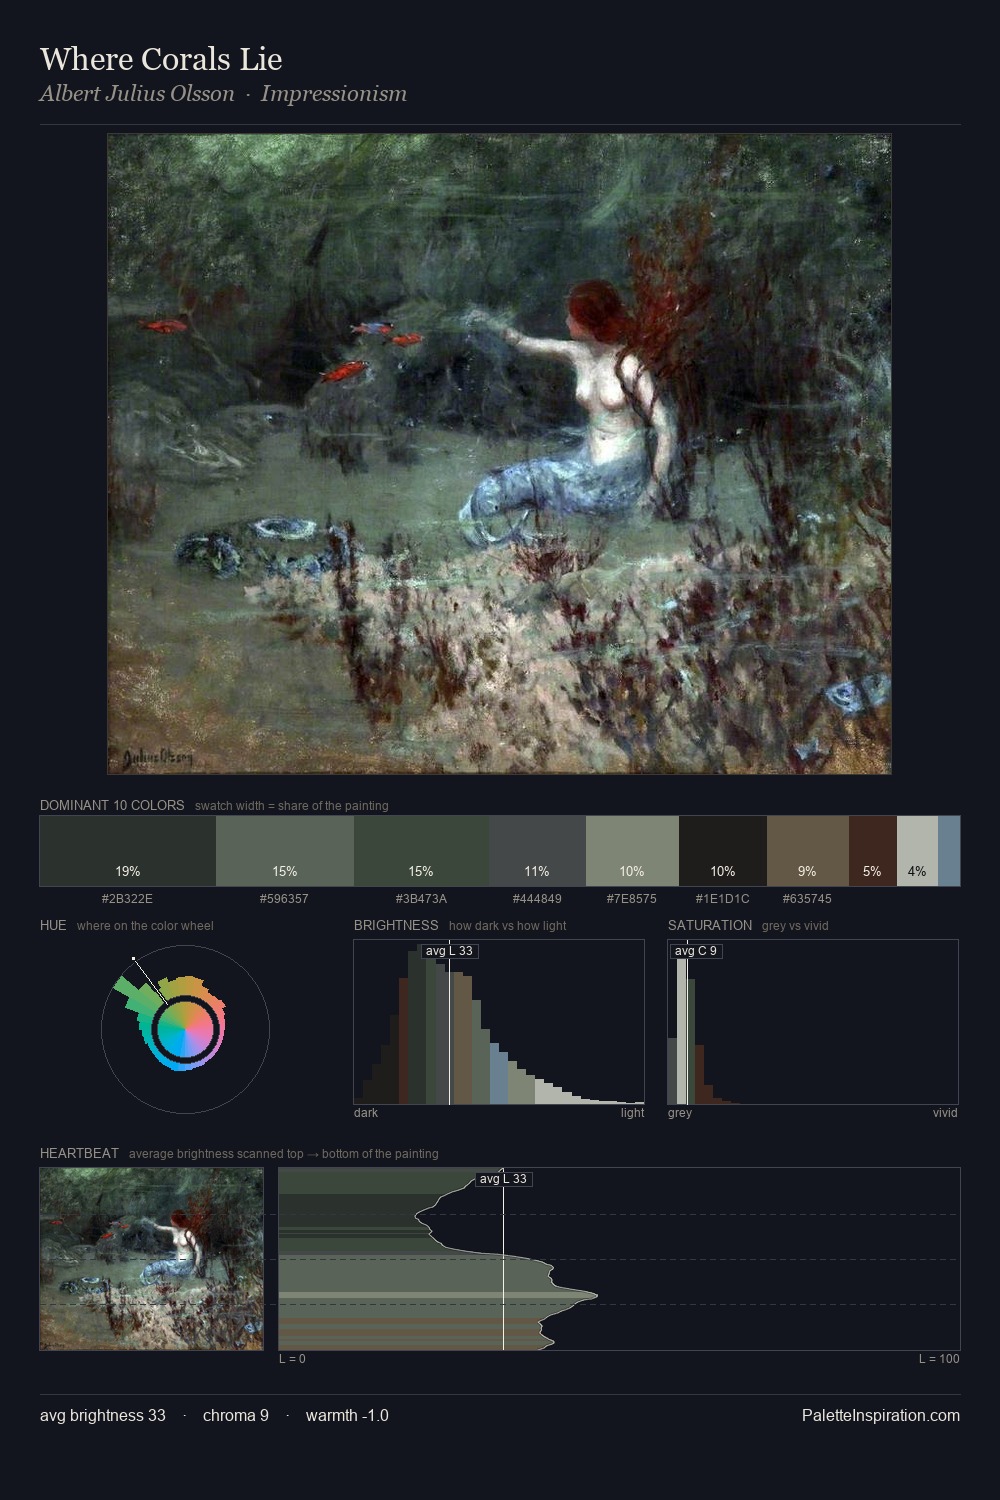Select the #635745 9% color swatch
The height and width of the screenshot is (1500, 1000).
click(x=808, y=851)
